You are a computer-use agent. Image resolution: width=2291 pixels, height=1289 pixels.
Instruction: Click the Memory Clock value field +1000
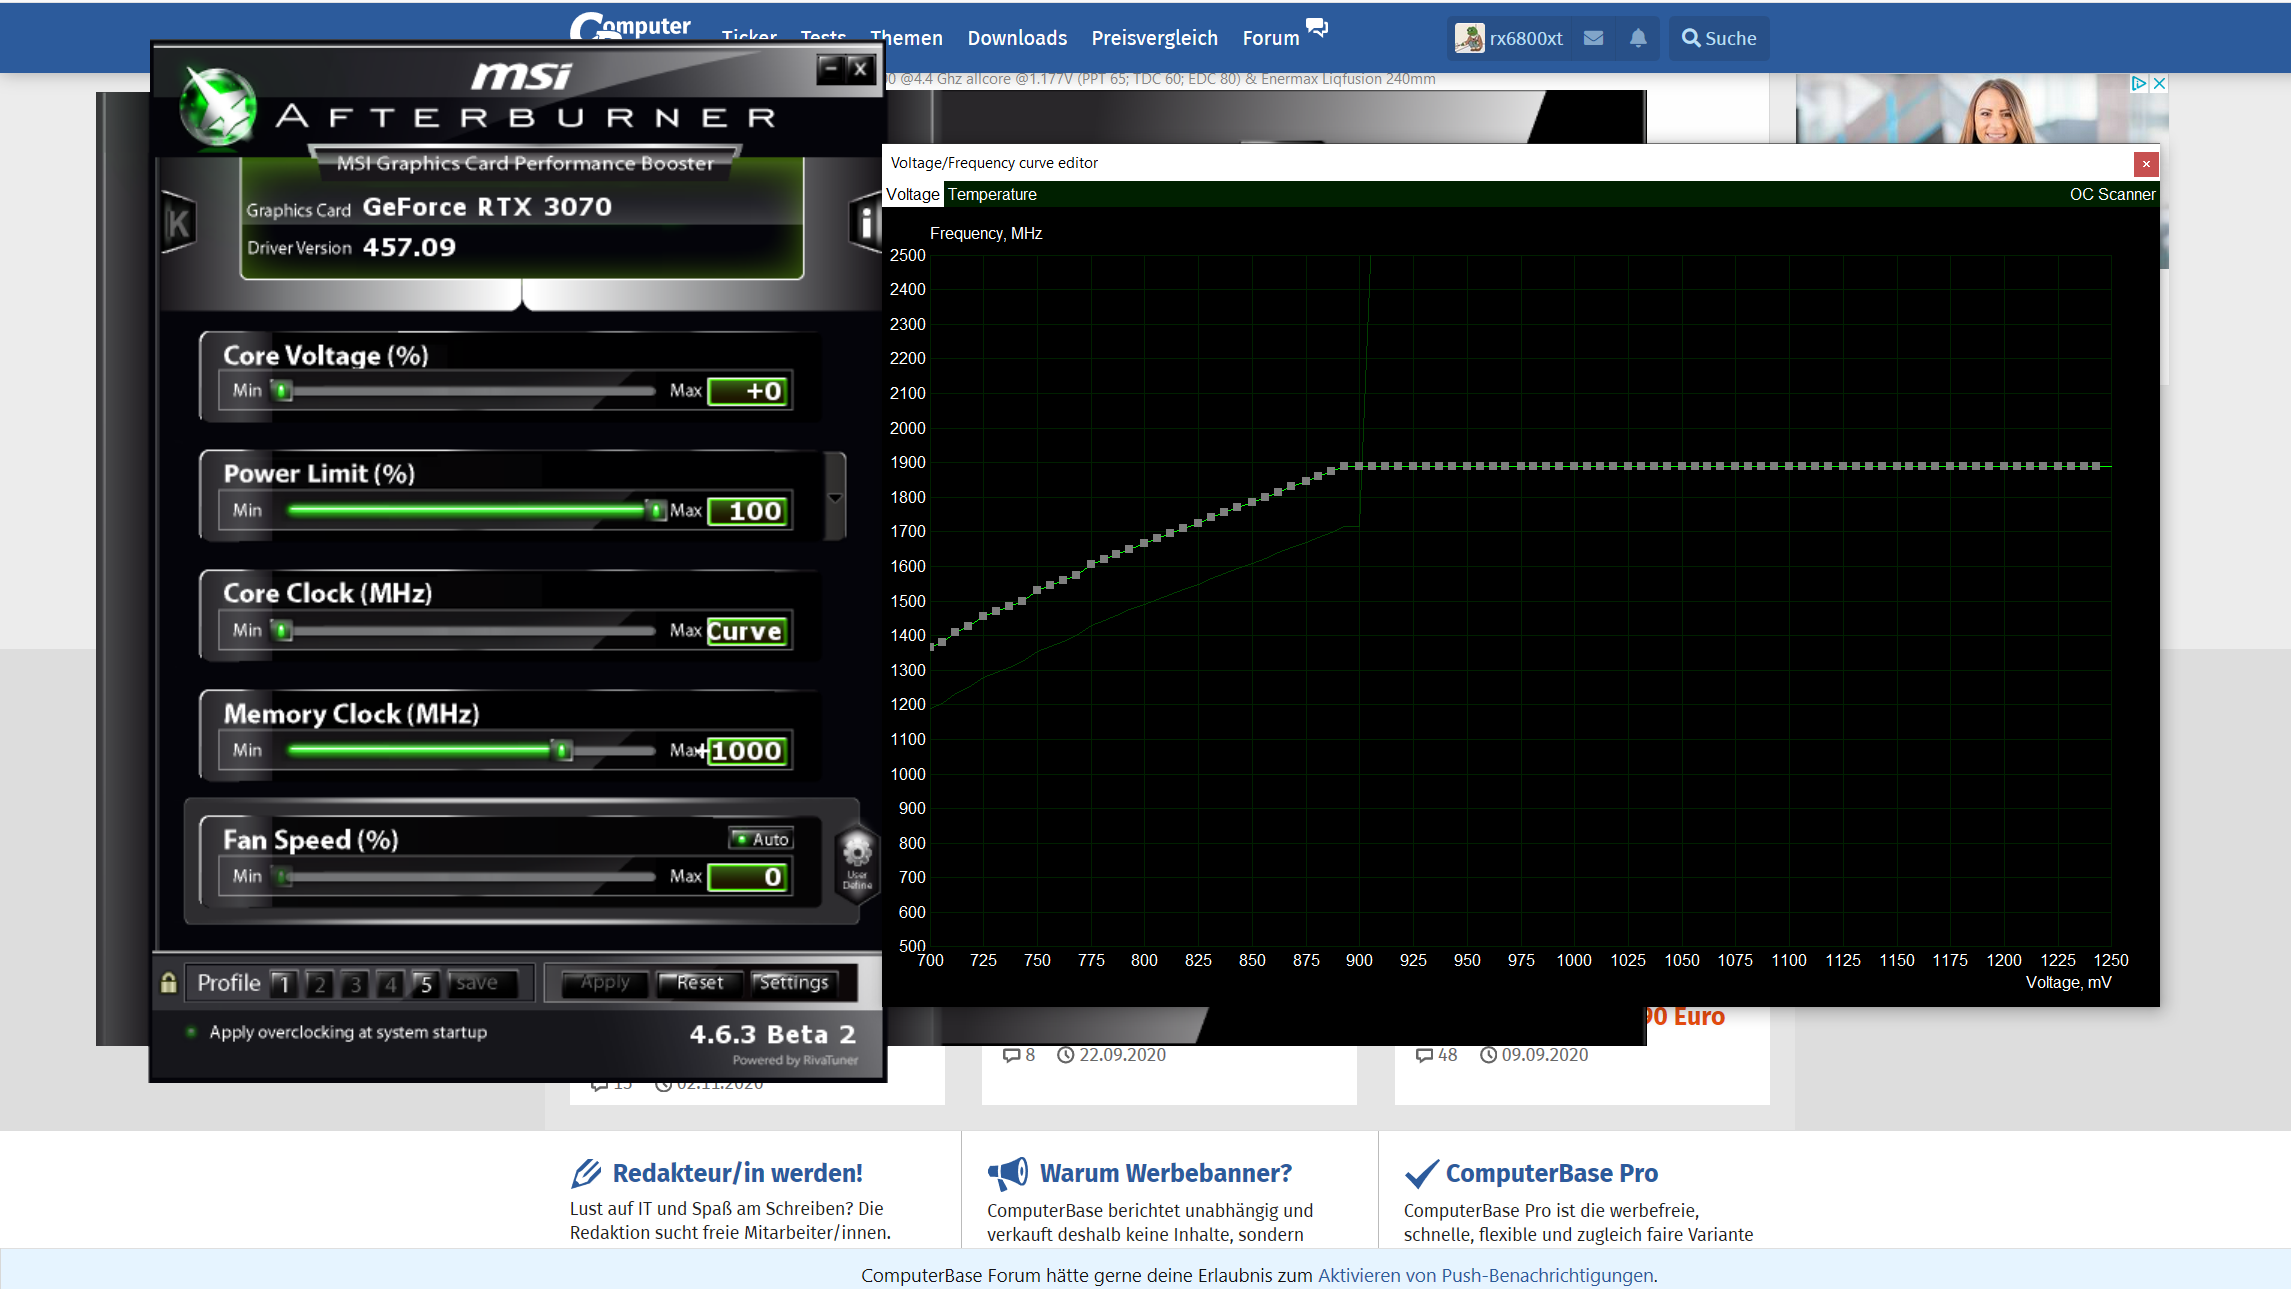pos(749,751)
